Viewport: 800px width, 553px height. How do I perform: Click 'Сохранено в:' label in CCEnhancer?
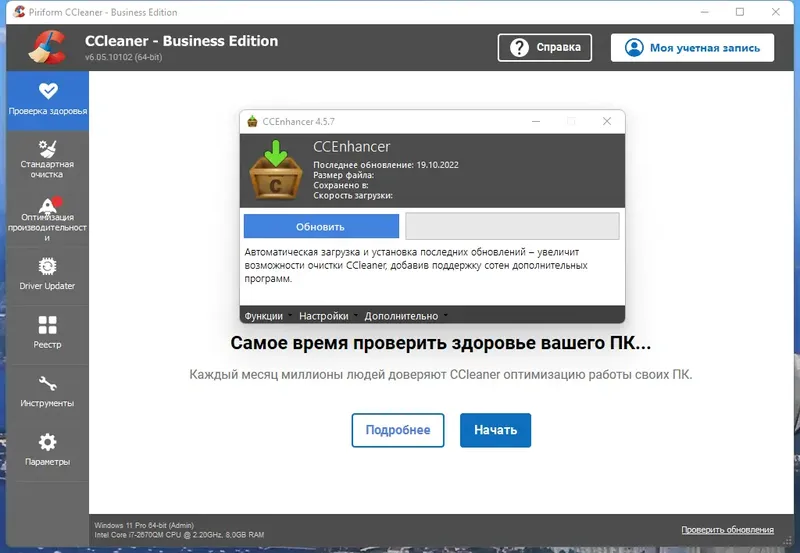tap(340, 185)
